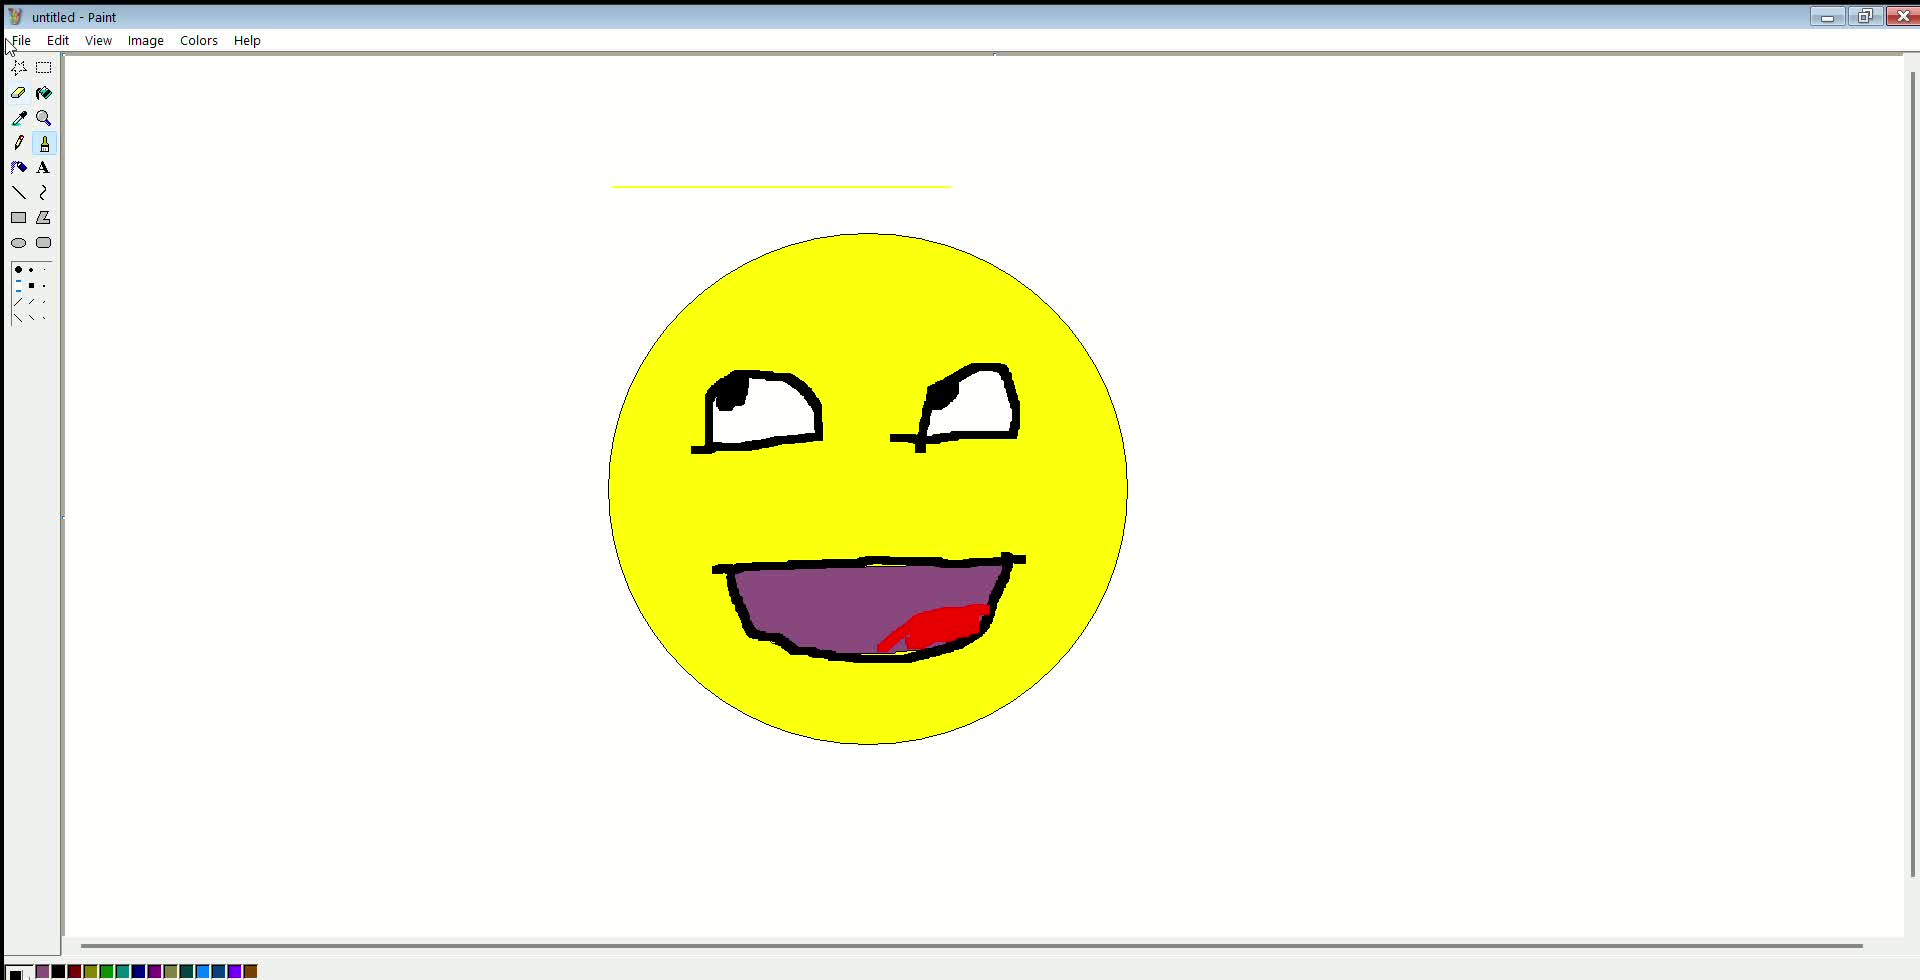This screenshot has width=1920, height=980.
Task: Select the Text tool
Action: [x=43, y=167]
